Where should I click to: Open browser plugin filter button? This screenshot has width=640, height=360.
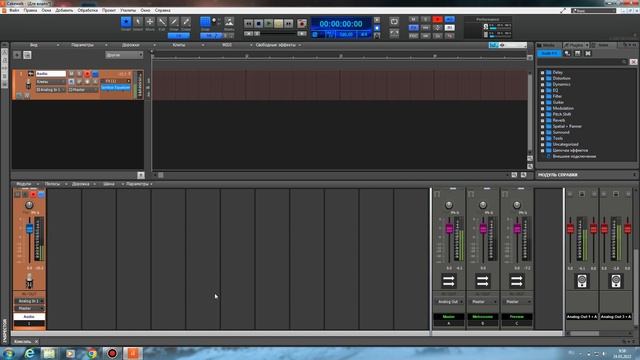pos(549,53)
